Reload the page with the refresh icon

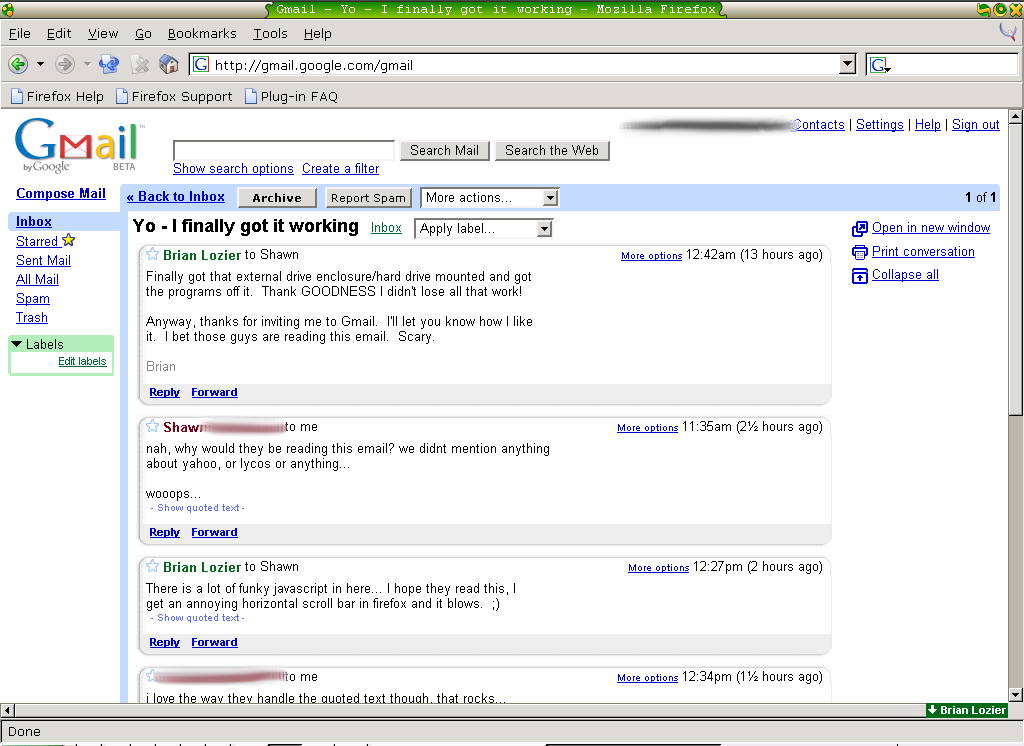[x=108, y=64]
